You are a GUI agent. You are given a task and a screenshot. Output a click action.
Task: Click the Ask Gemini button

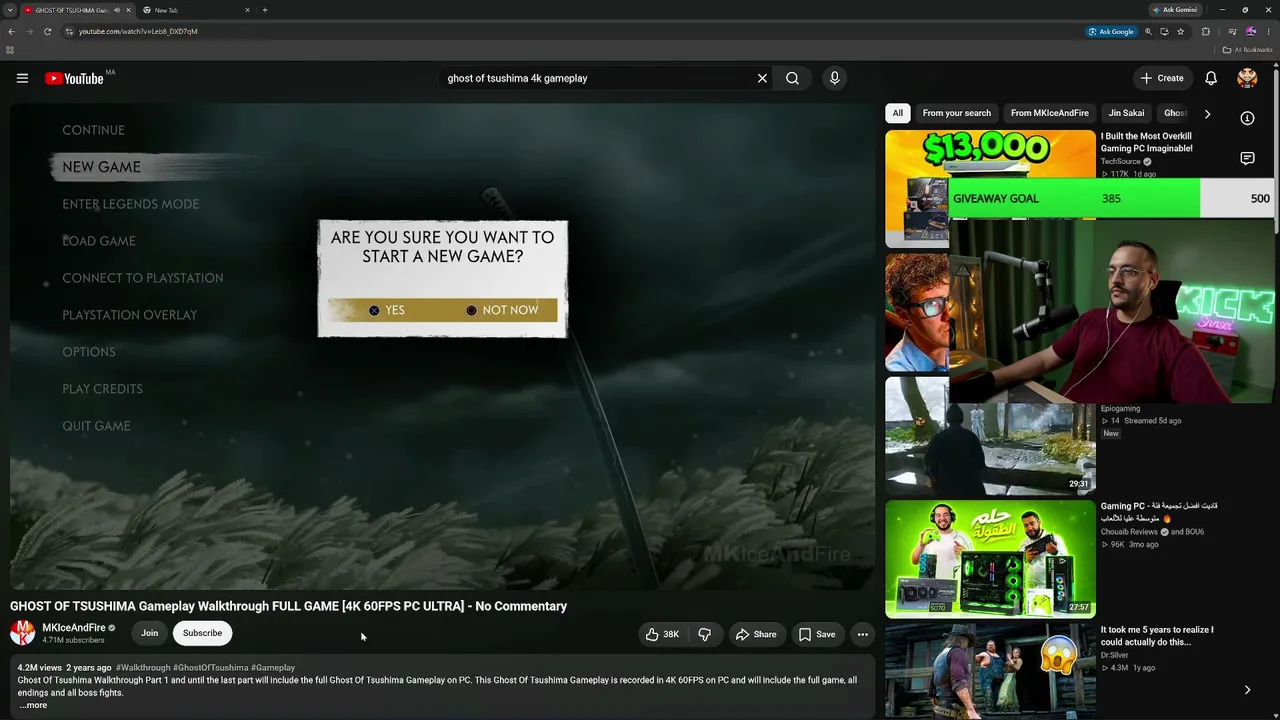tap(1175, 10)
